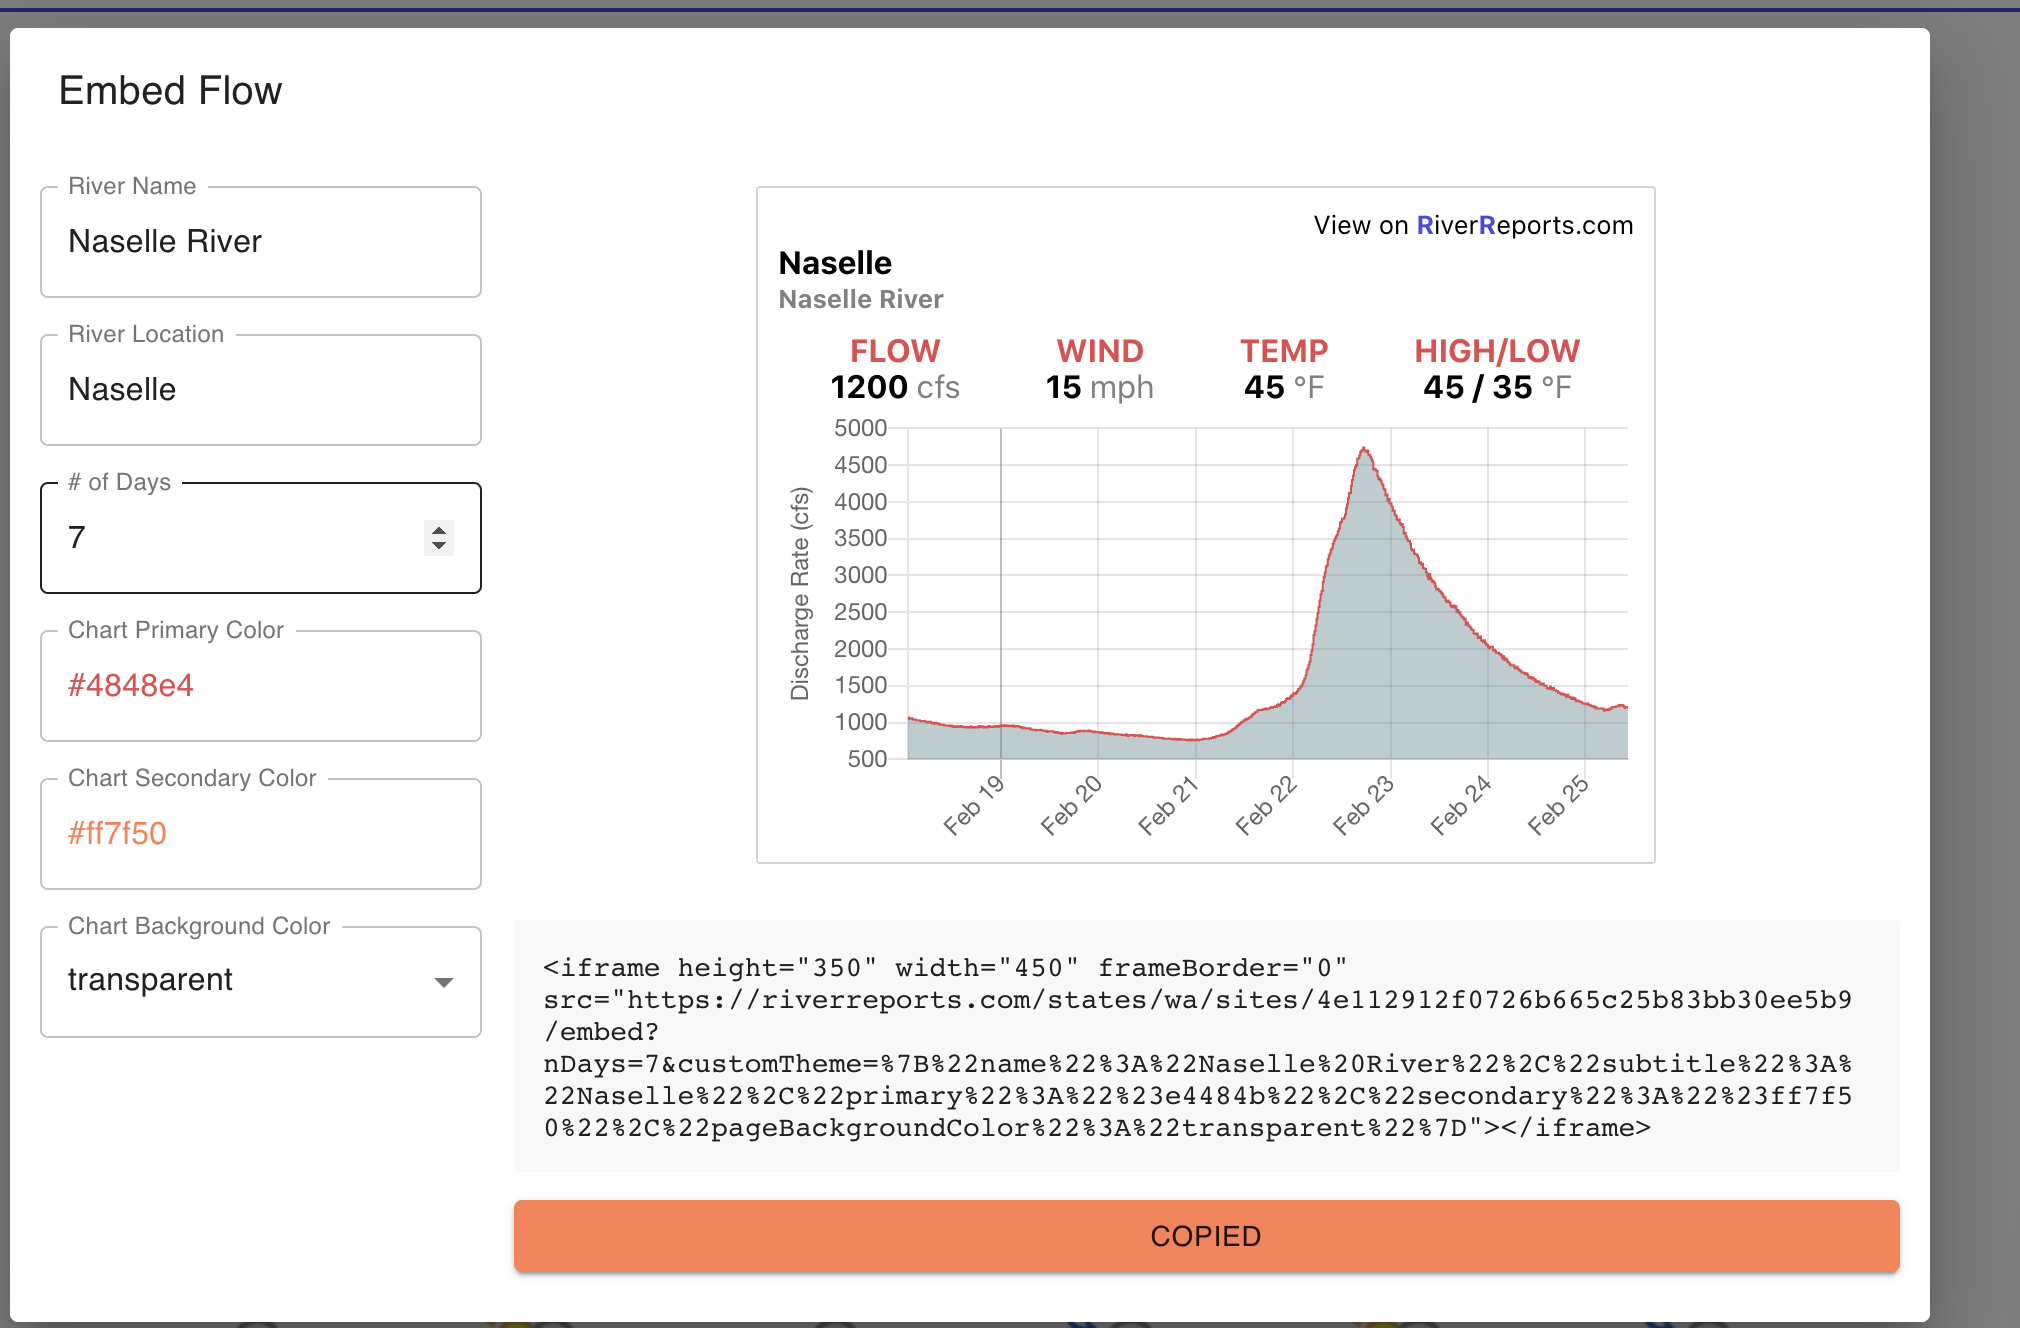Click the TEMP 45 °F stat
Viewport: 2020px width, 1328px height.
[x=1284, y=370]
